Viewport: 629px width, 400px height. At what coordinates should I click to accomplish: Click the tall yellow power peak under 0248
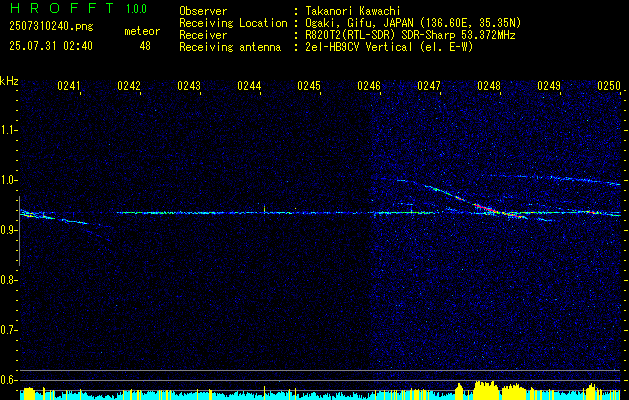pyautogui.click(x=486, y=390)
